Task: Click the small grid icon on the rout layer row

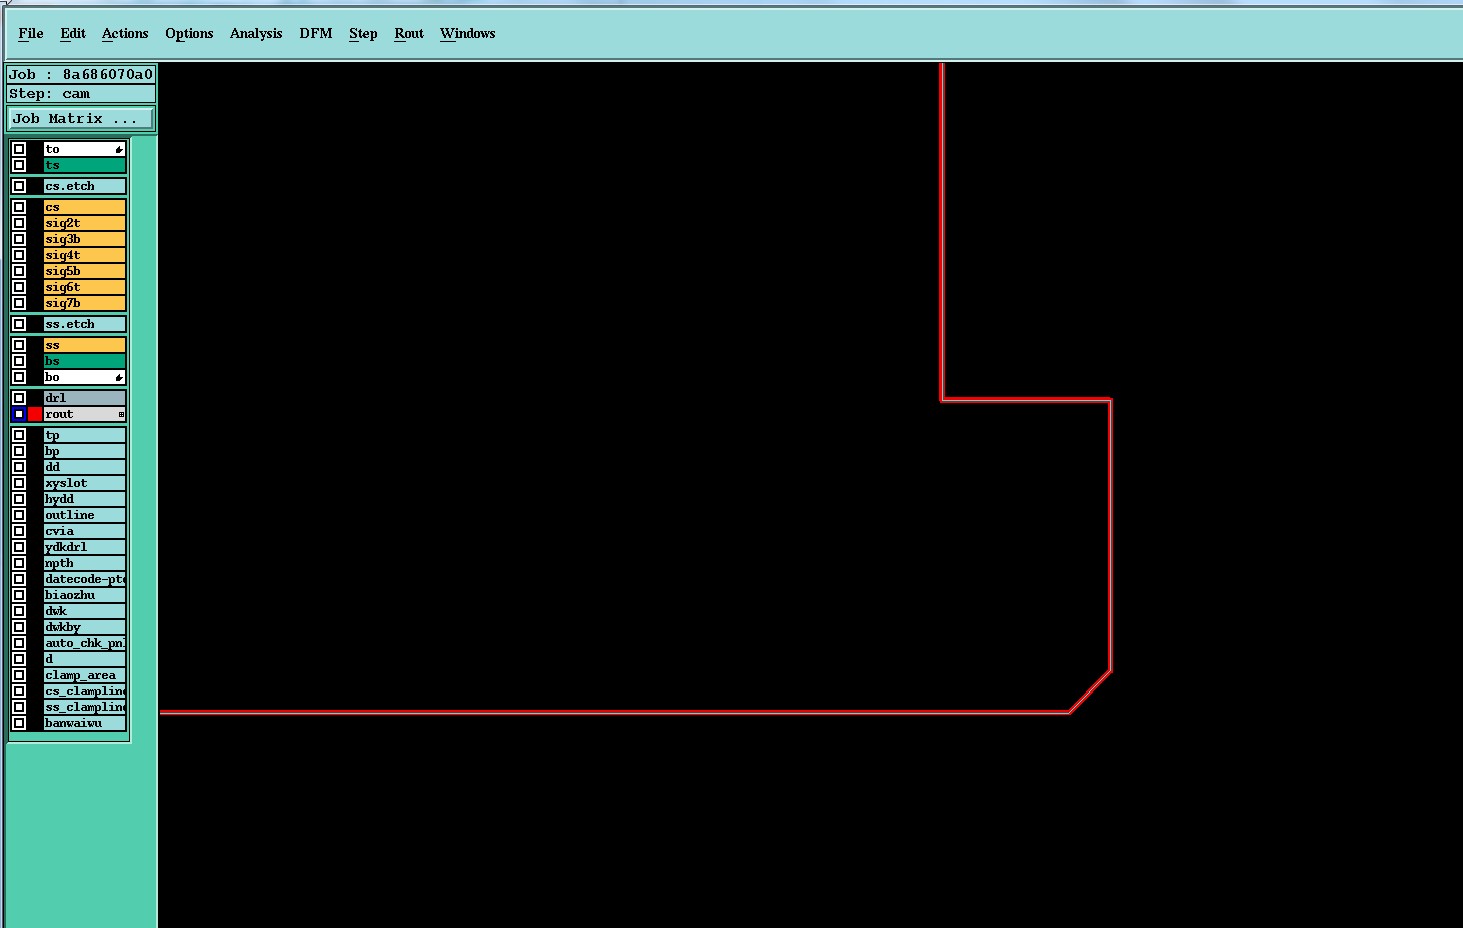Action: pos(121,414)
